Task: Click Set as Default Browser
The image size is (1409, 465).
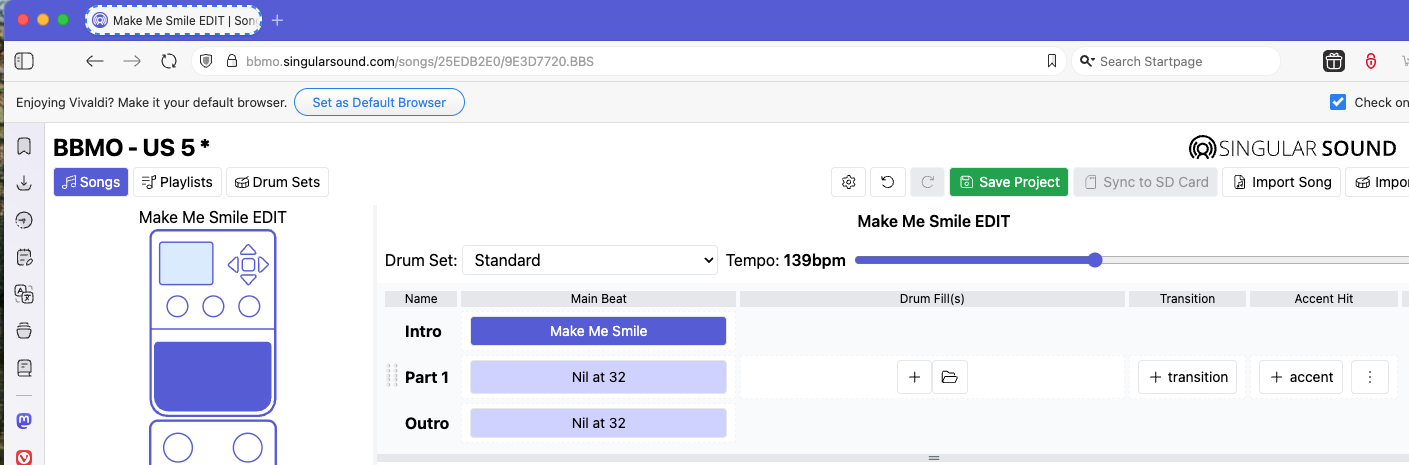Action: click(x=379, y=102)
